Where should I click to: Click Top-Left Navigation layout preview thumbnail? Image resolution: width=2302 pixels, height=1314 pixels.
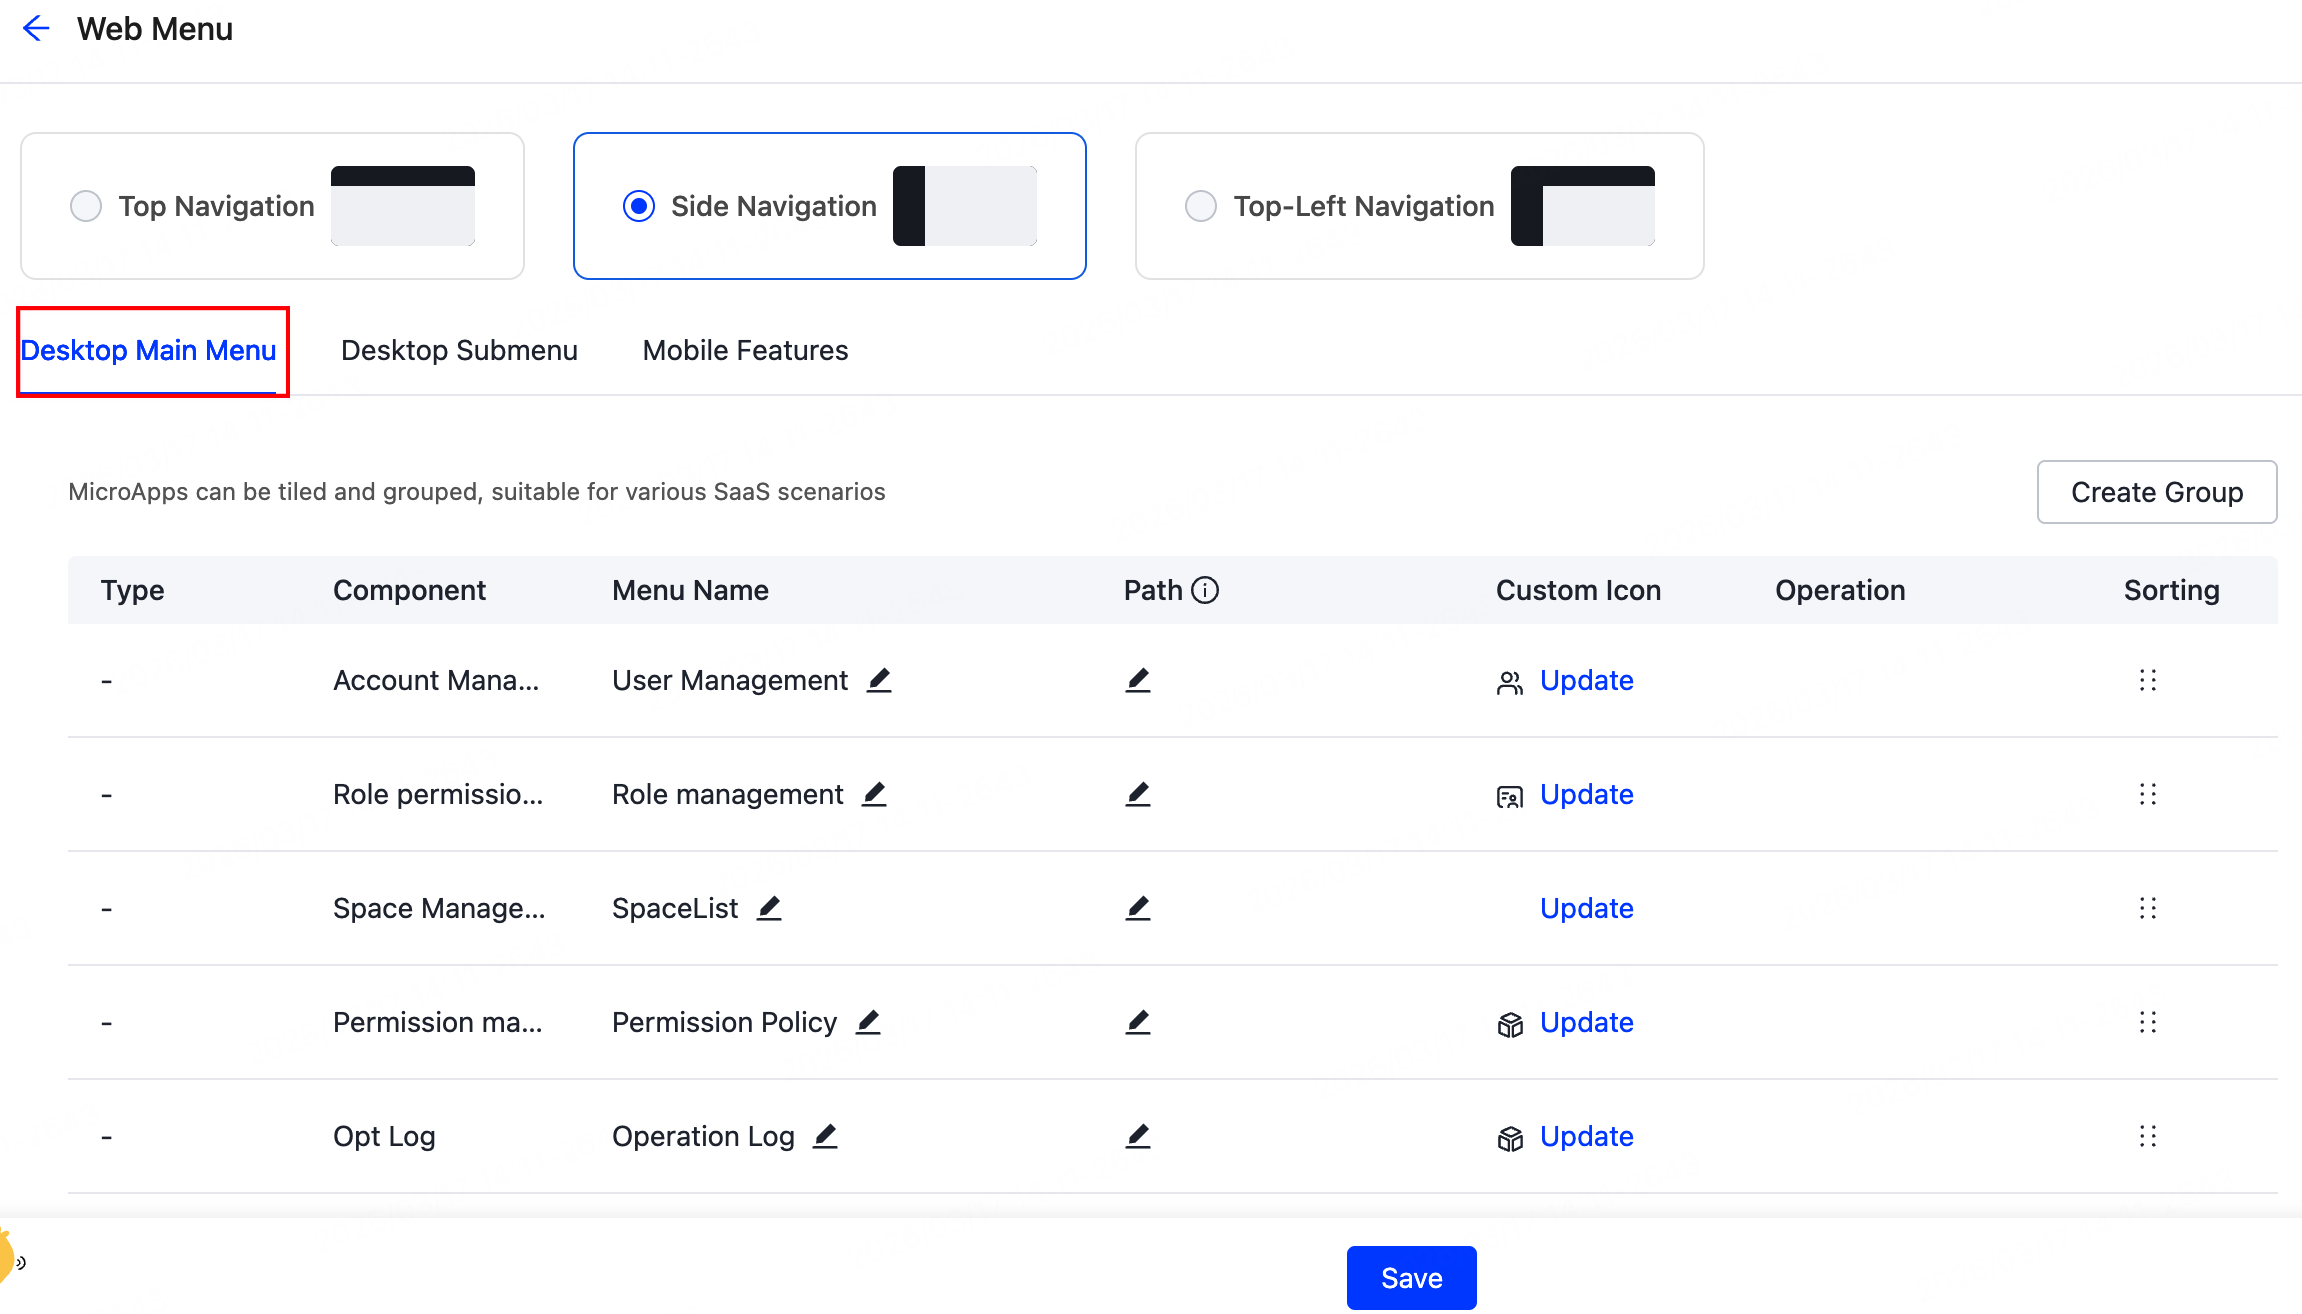pos(1582,206)
